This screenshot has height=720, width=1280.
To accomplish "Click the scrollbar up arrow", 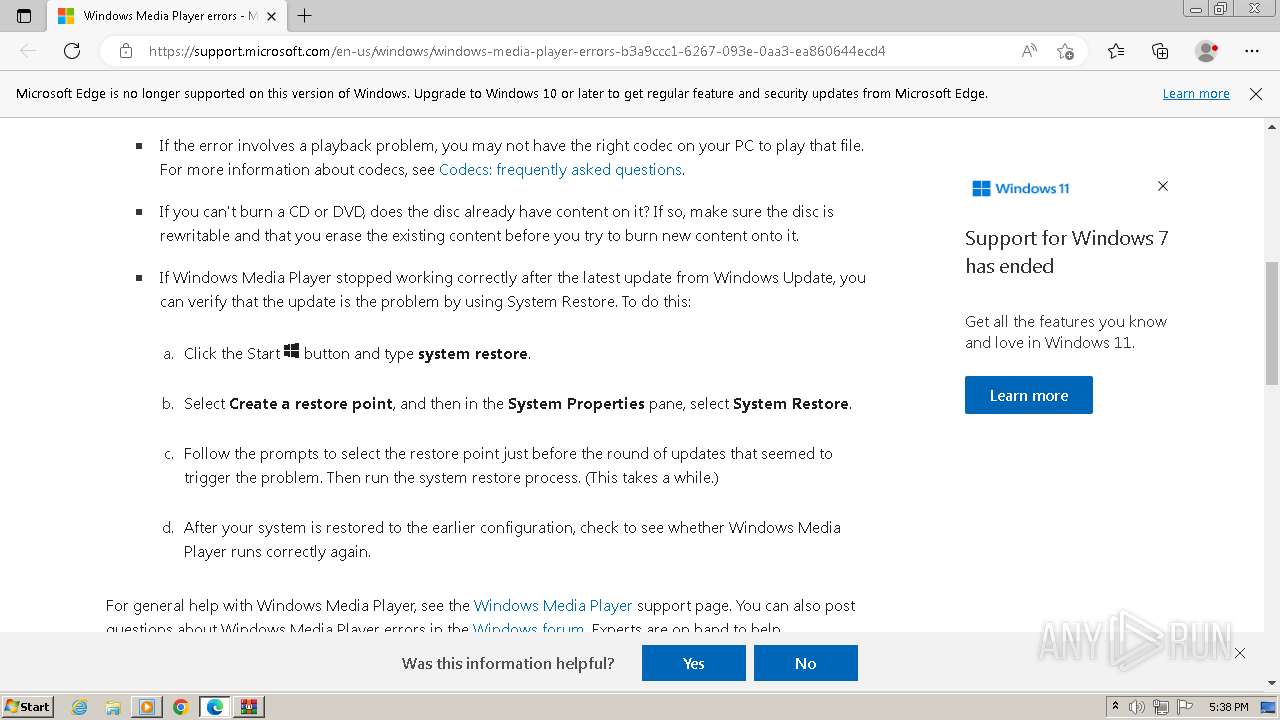I will coord(1272,127).
